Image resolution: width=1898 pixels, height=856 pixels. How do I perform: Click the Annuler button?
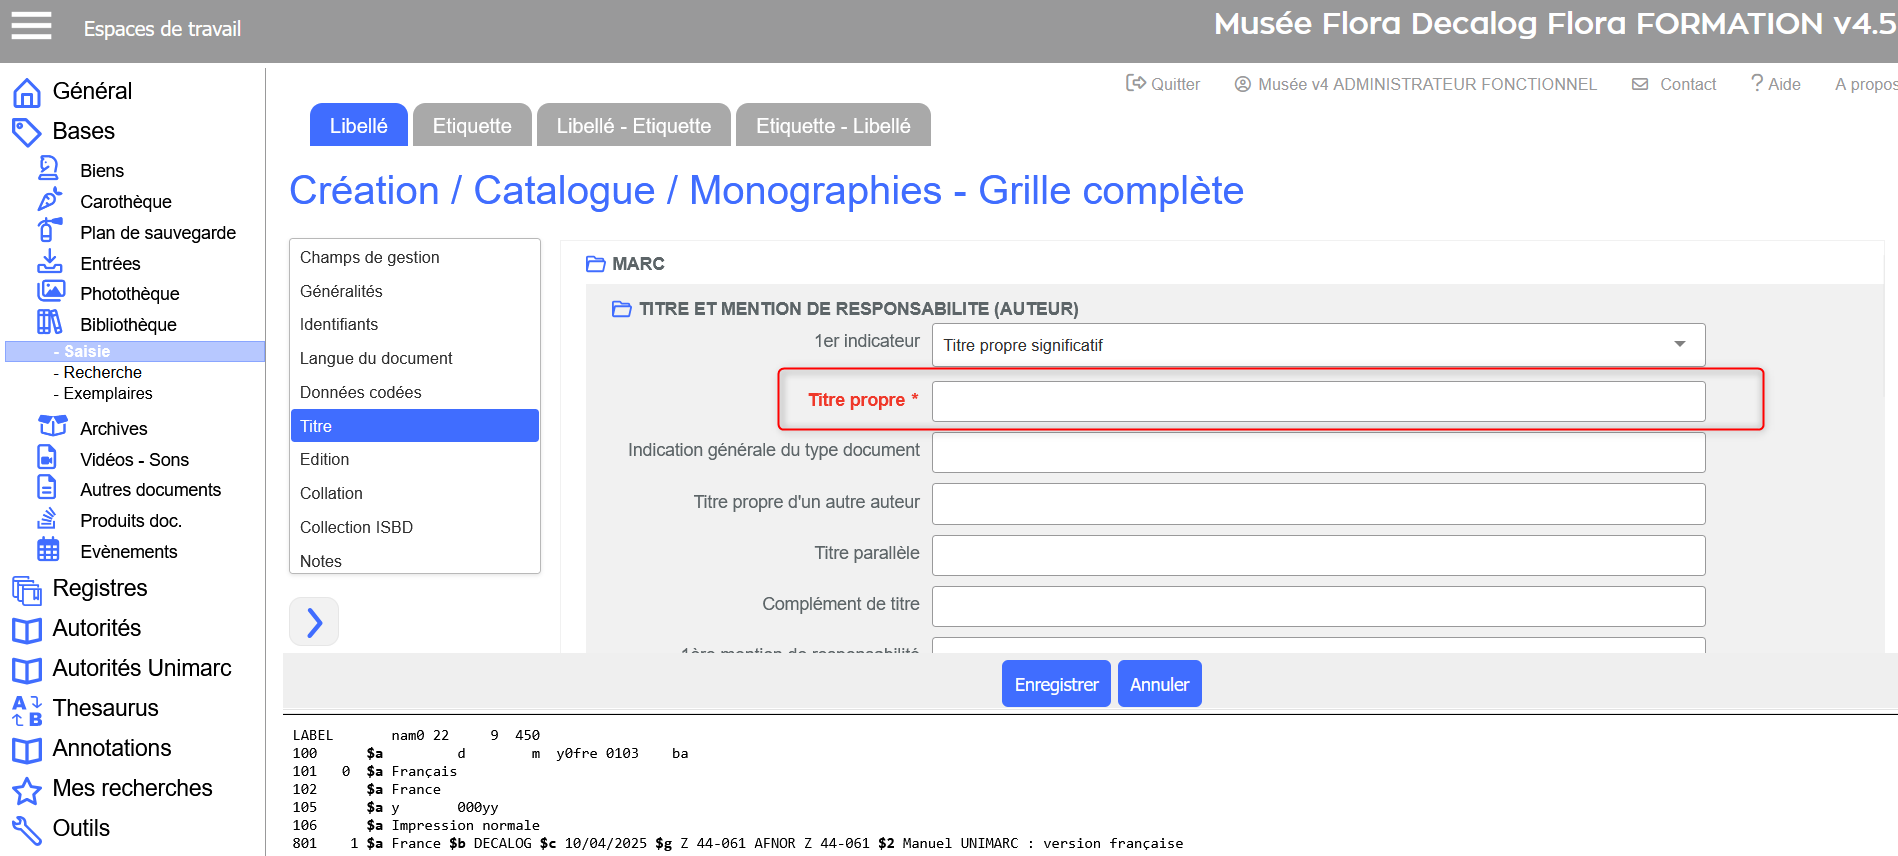click(x=1159, y=685)
